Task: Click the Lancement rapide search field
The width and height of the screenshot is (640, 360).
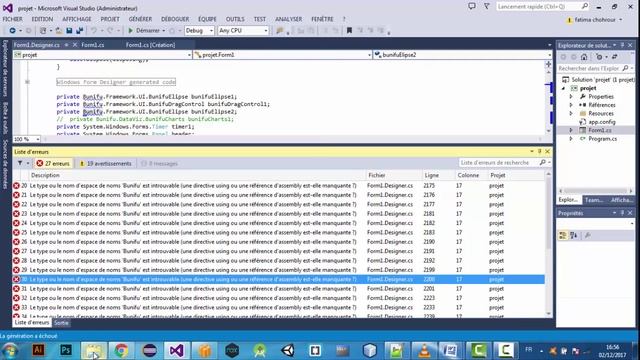Action: [543, 7]
